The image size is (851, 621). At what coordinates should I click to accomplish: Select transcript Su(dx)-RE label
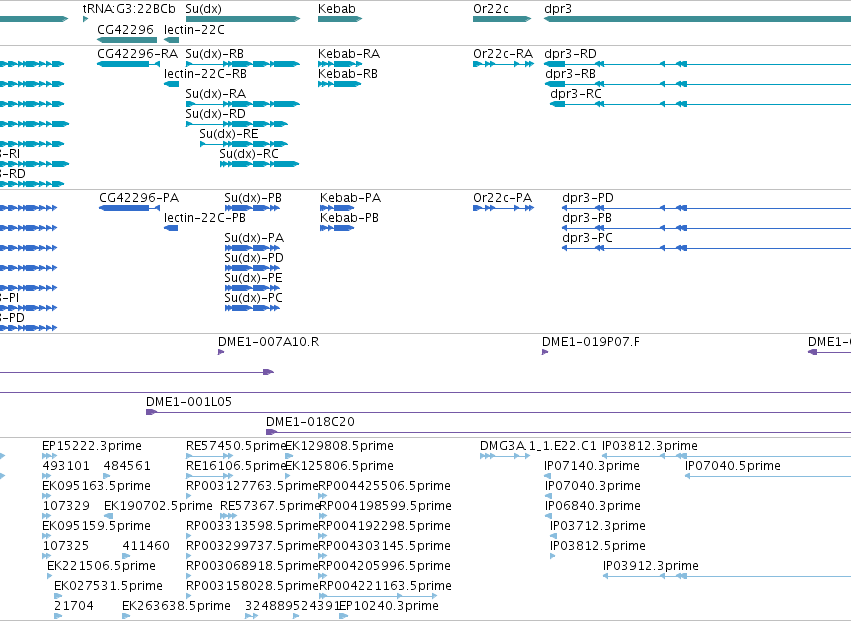(228, 134)
